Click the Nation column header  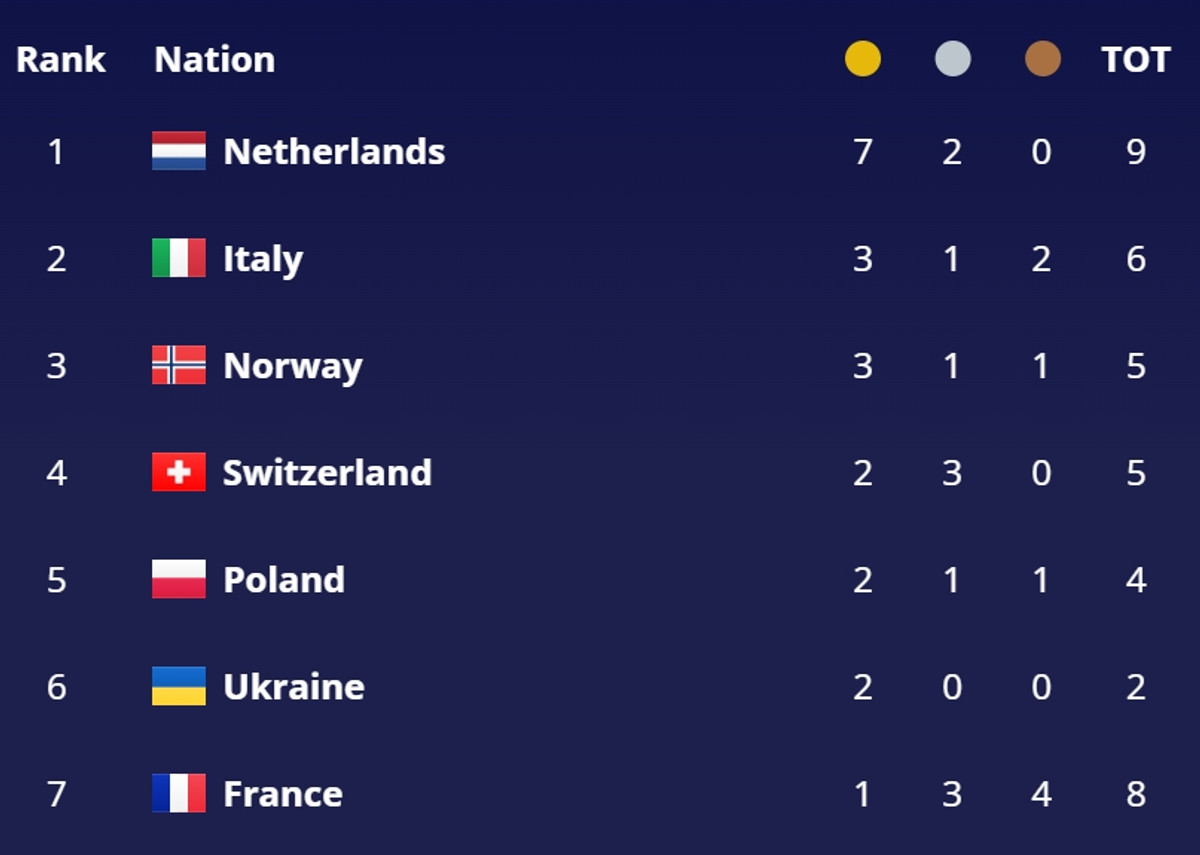point(214,60)
